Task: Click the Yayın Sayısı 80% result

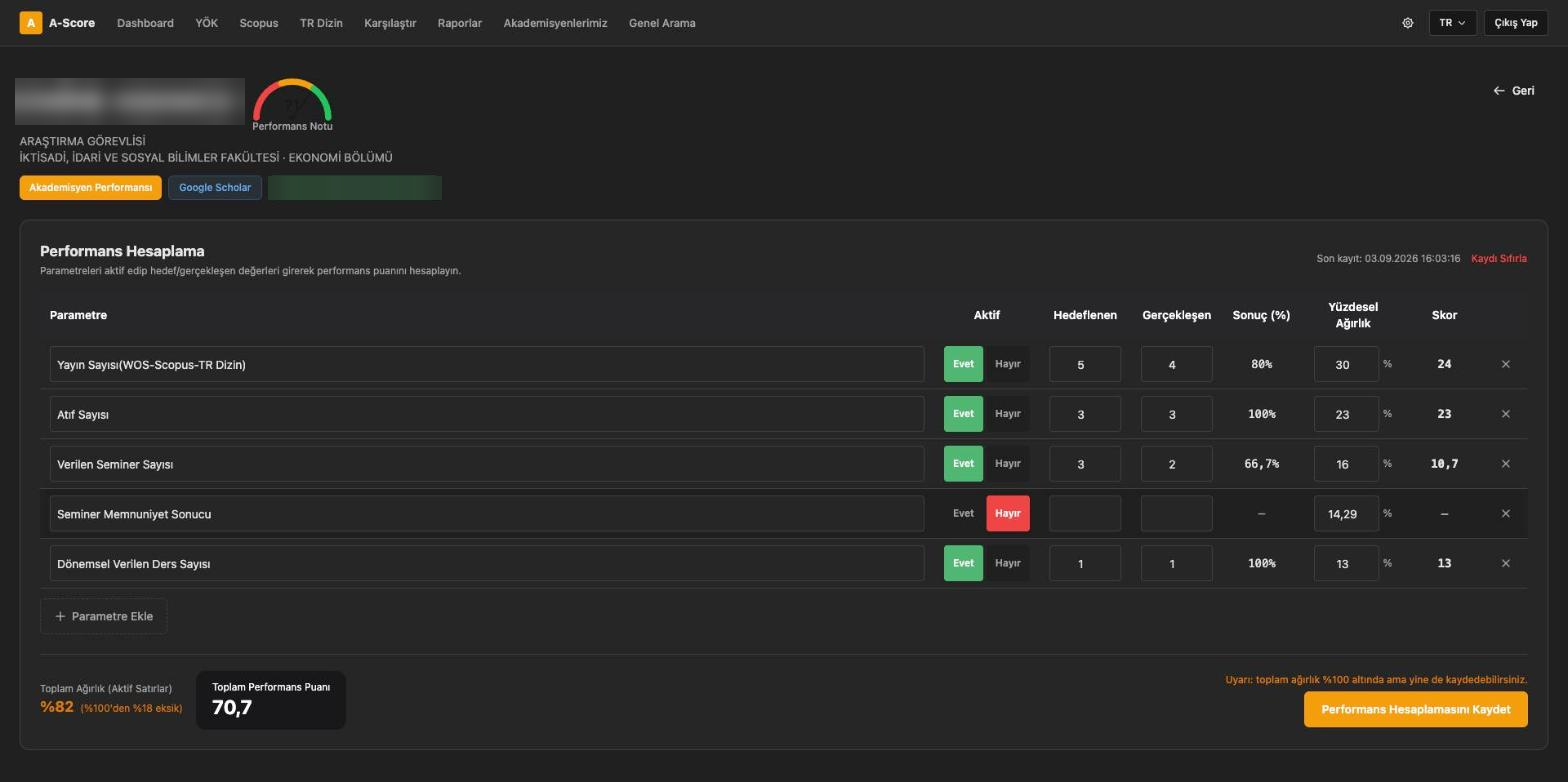Action: click(1262, 364)
